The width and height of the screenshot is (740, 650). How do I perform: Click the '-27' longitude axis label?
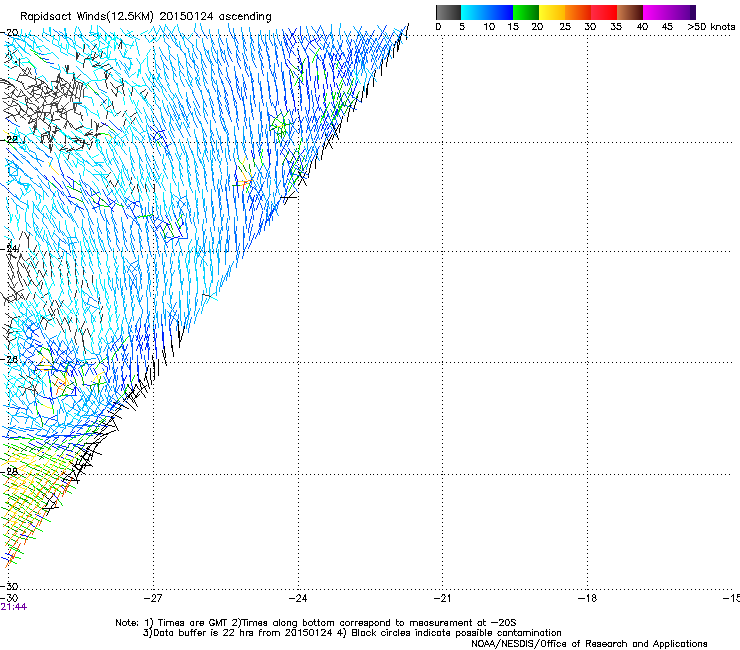tap(152, 598)
